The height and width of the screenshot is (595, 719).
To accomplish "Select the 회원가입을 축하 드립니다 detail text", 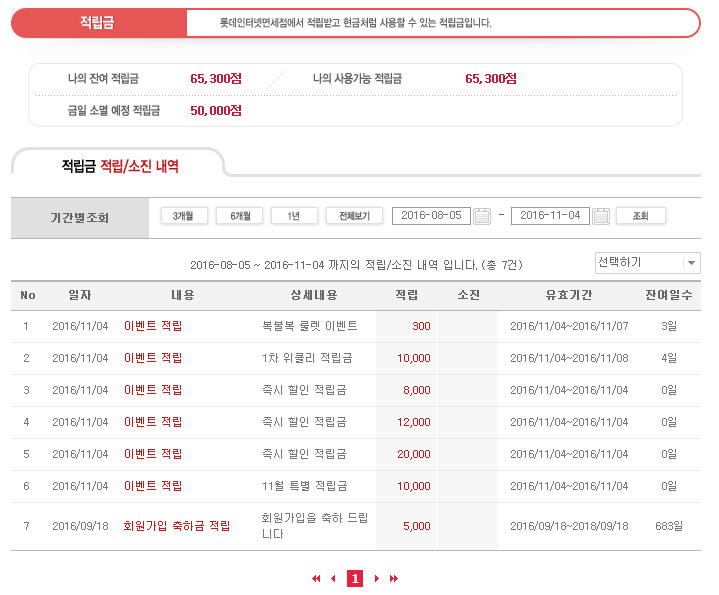I will click(315, 526).
